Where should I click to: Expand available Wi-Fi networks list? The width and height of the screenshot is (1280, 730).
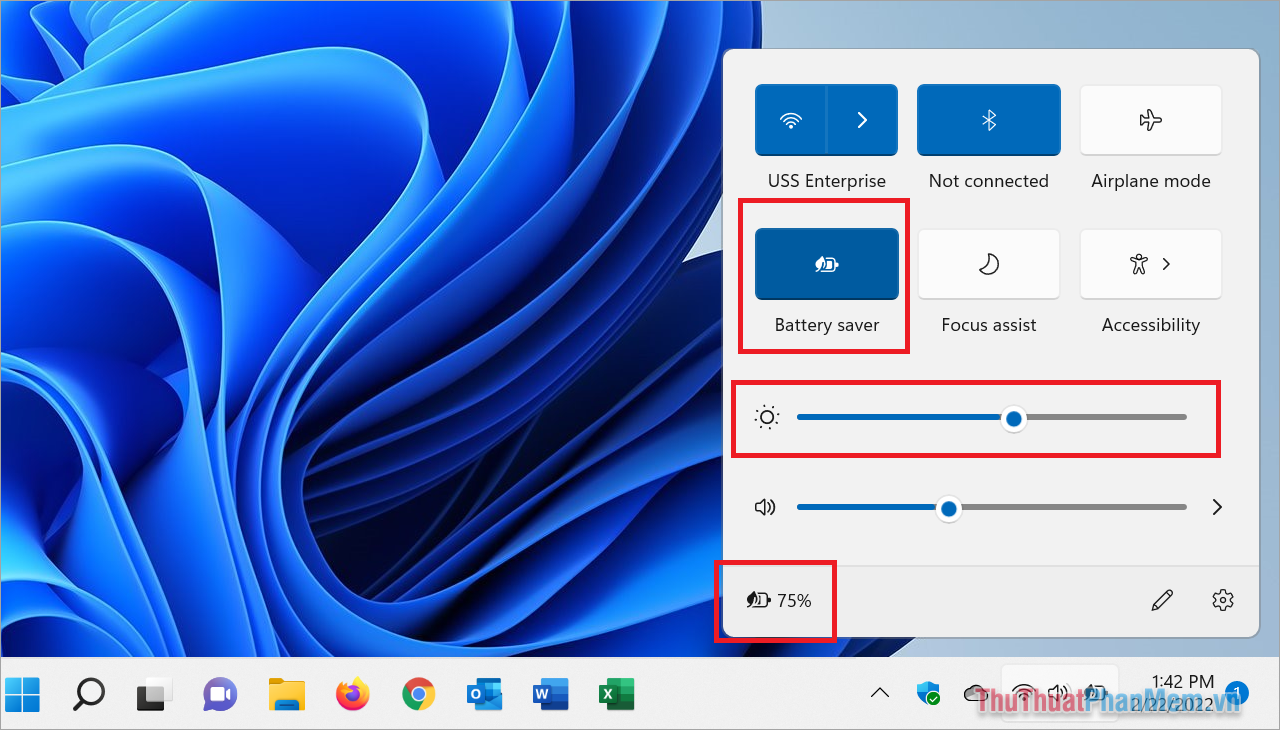tap(862, 120)
